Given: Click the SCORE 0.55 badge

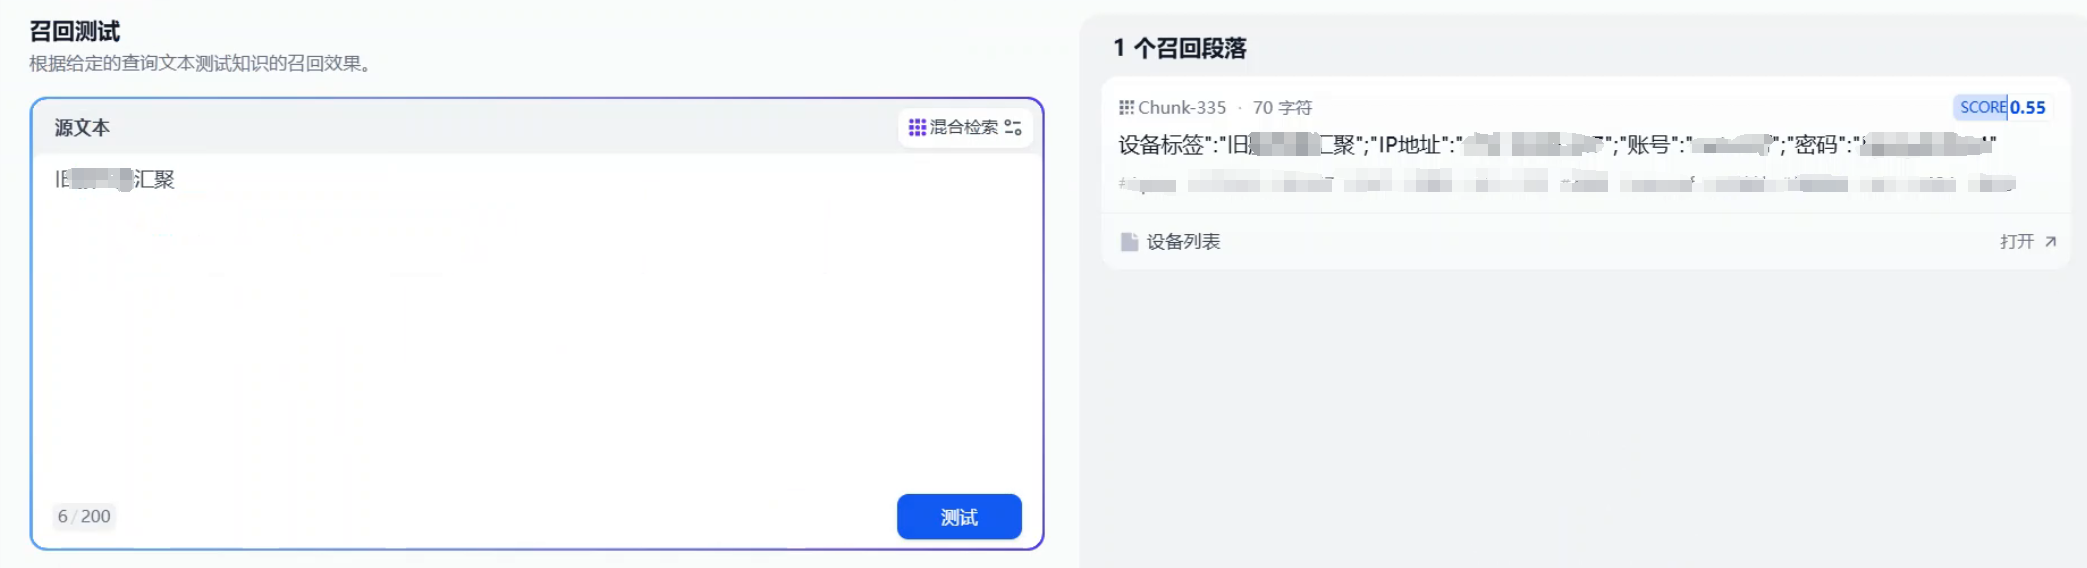Looking at the screenshot, I should click(2002, 107).
